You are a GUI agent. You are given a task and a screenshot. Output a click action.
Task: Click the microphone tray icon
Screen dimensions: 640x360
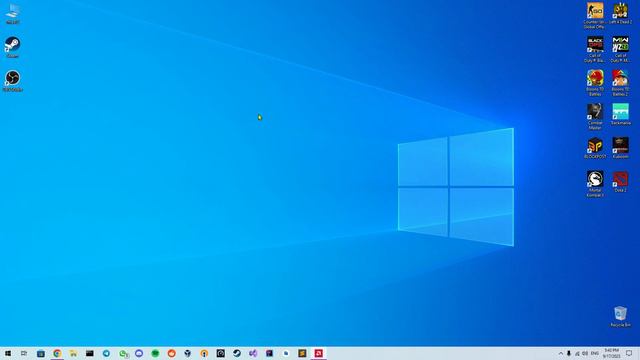(569, 353)
